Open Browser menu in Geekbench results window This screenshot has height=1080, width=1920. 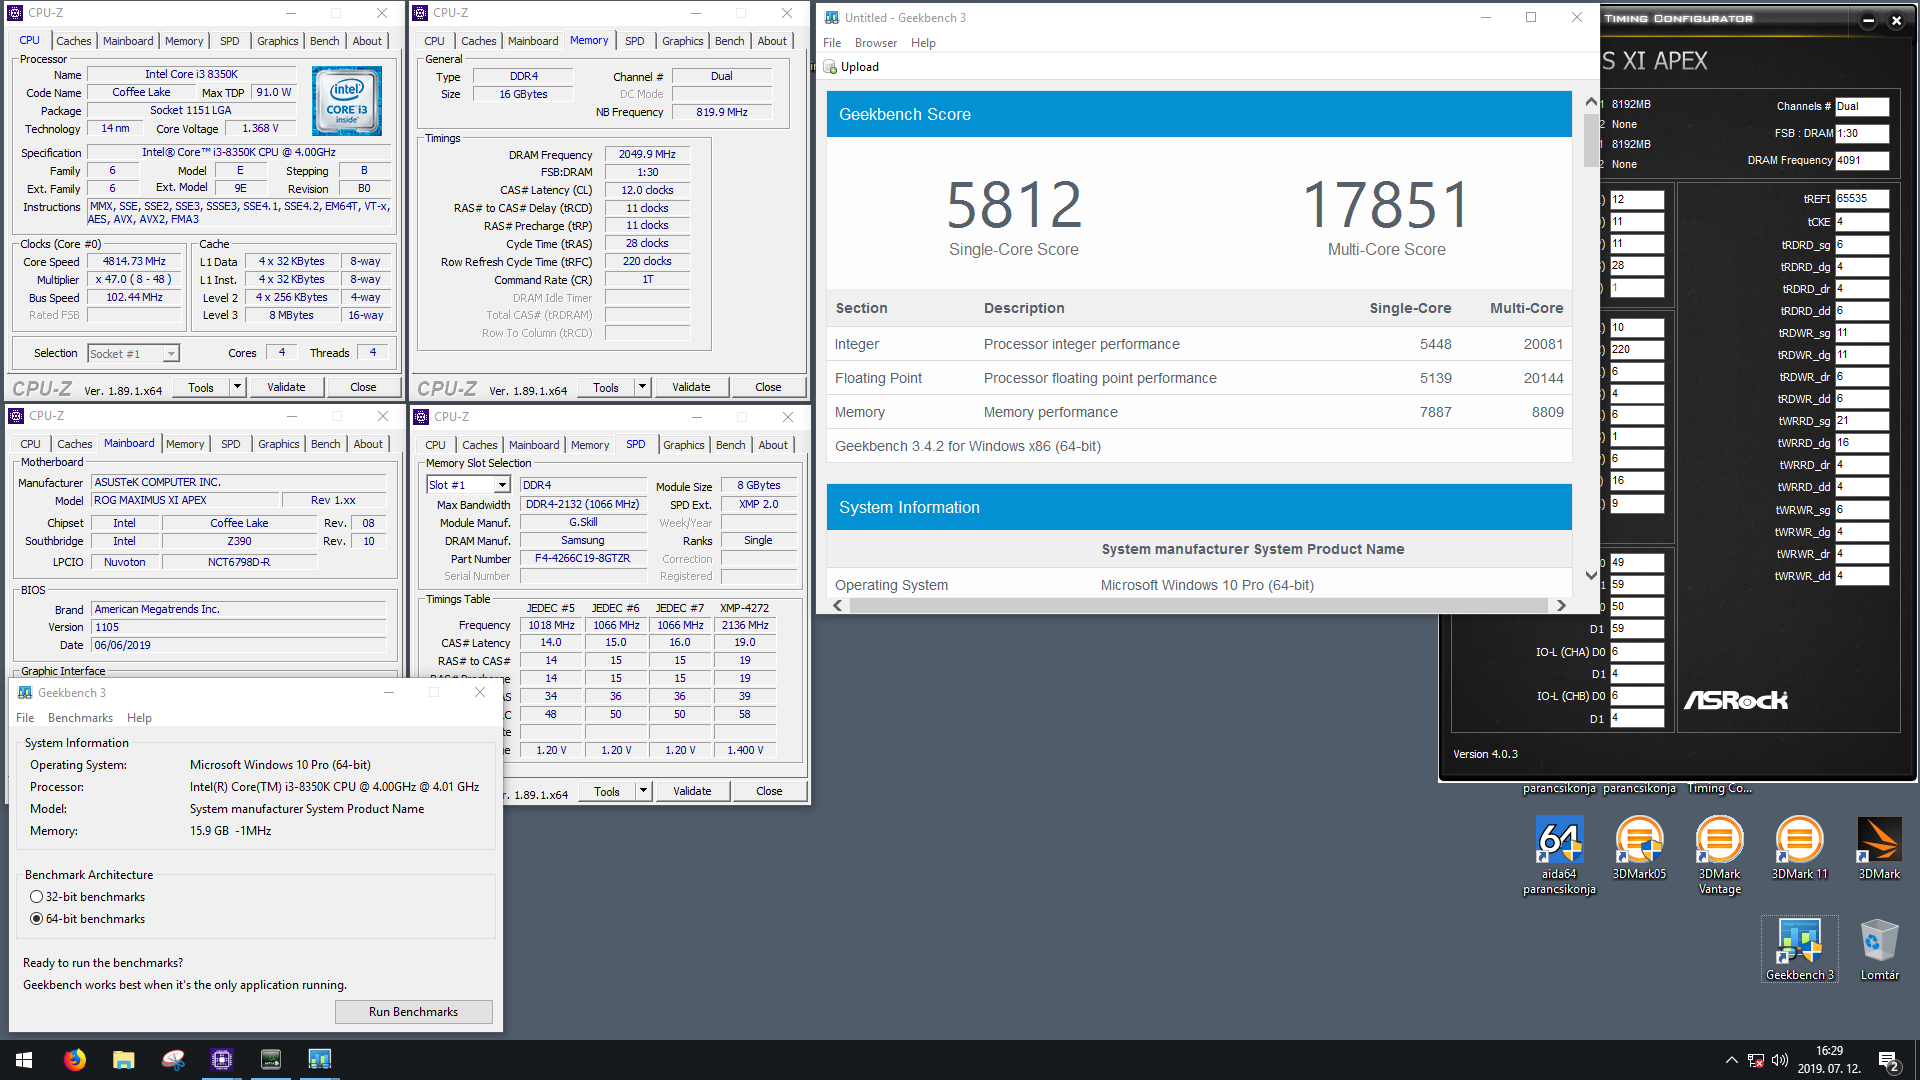pyautogui.click(x=875, y=43)
